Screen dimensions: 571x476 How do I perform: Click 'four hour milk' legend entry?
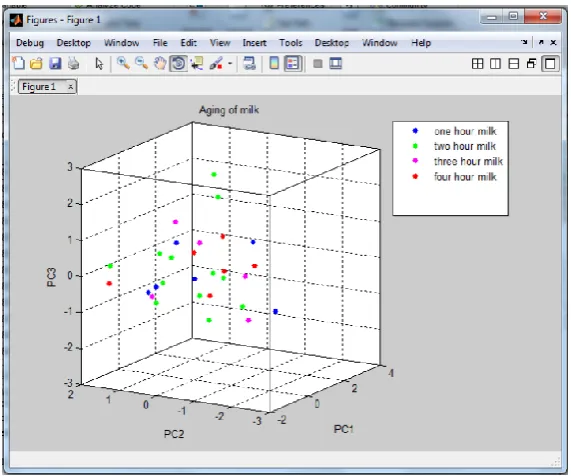465,177
